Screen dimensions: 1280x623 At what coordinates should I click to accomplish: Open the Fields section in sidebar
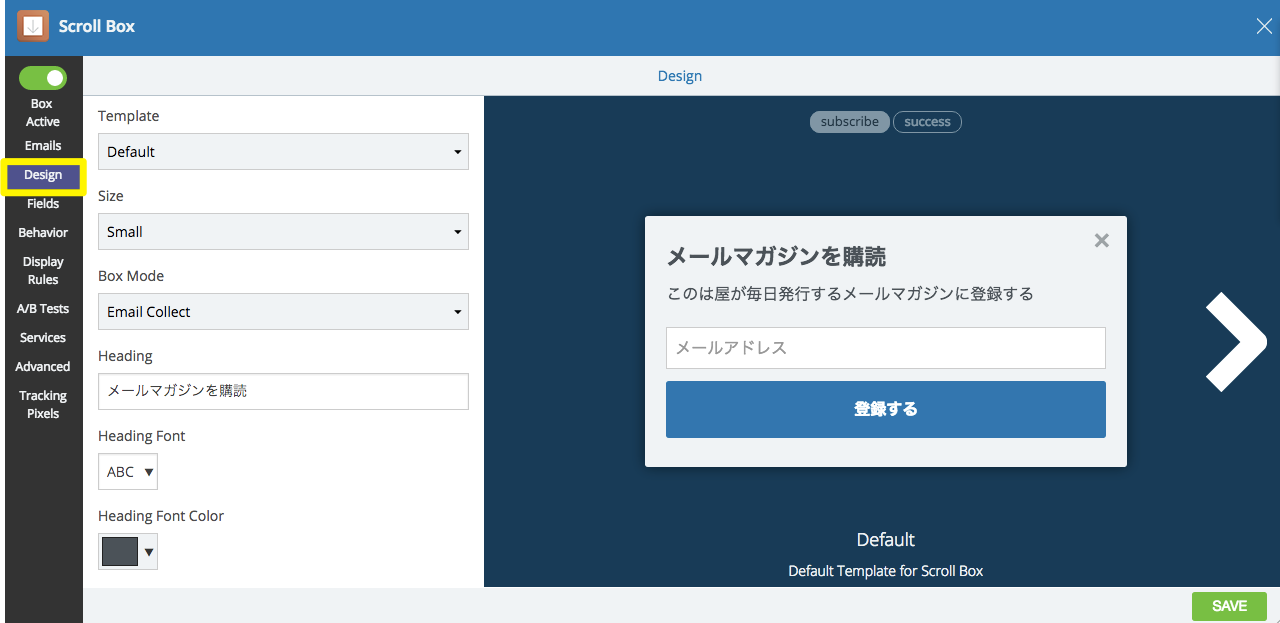43,204
